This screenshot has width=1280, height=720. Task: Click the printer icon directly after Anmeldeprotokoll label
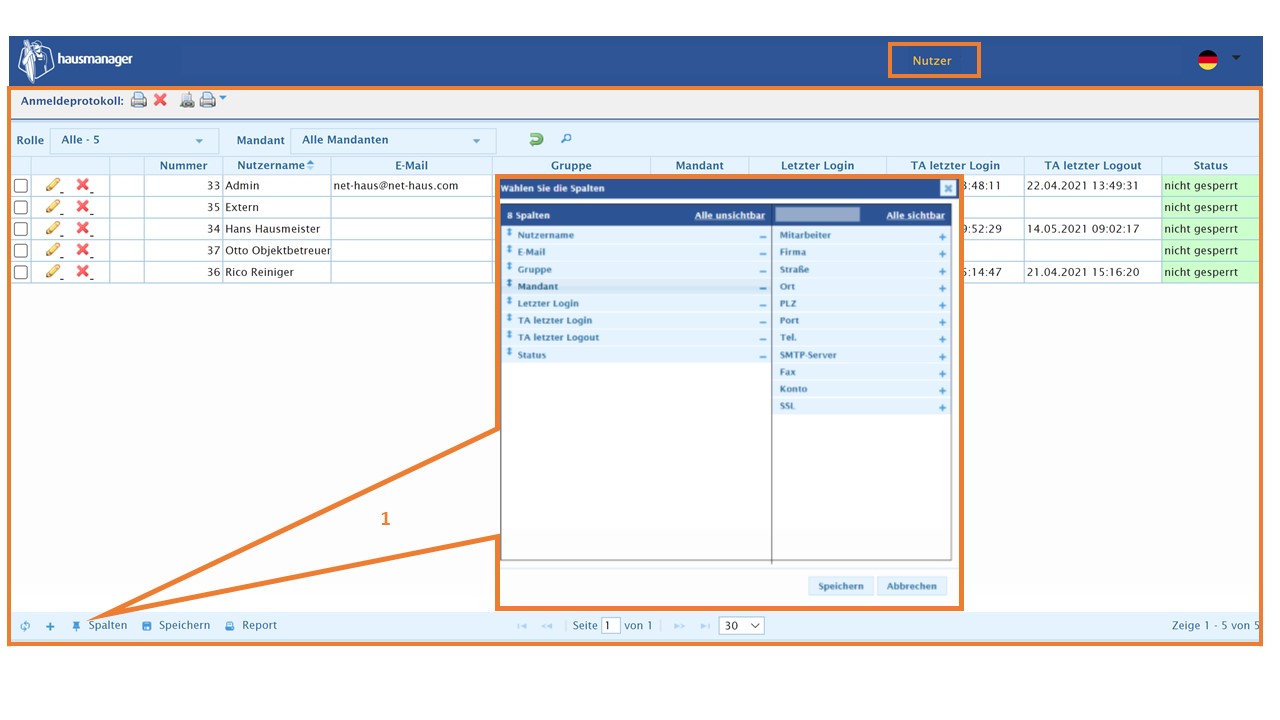point(139,100)
